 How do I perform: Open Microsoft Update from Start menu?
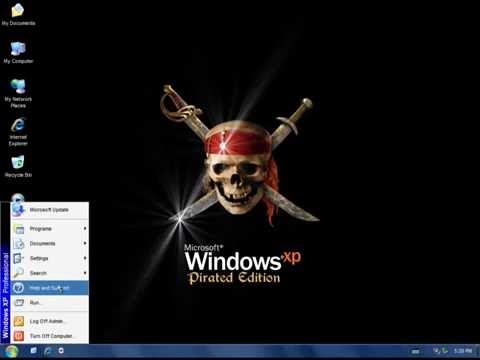click(x=50, y=210)
